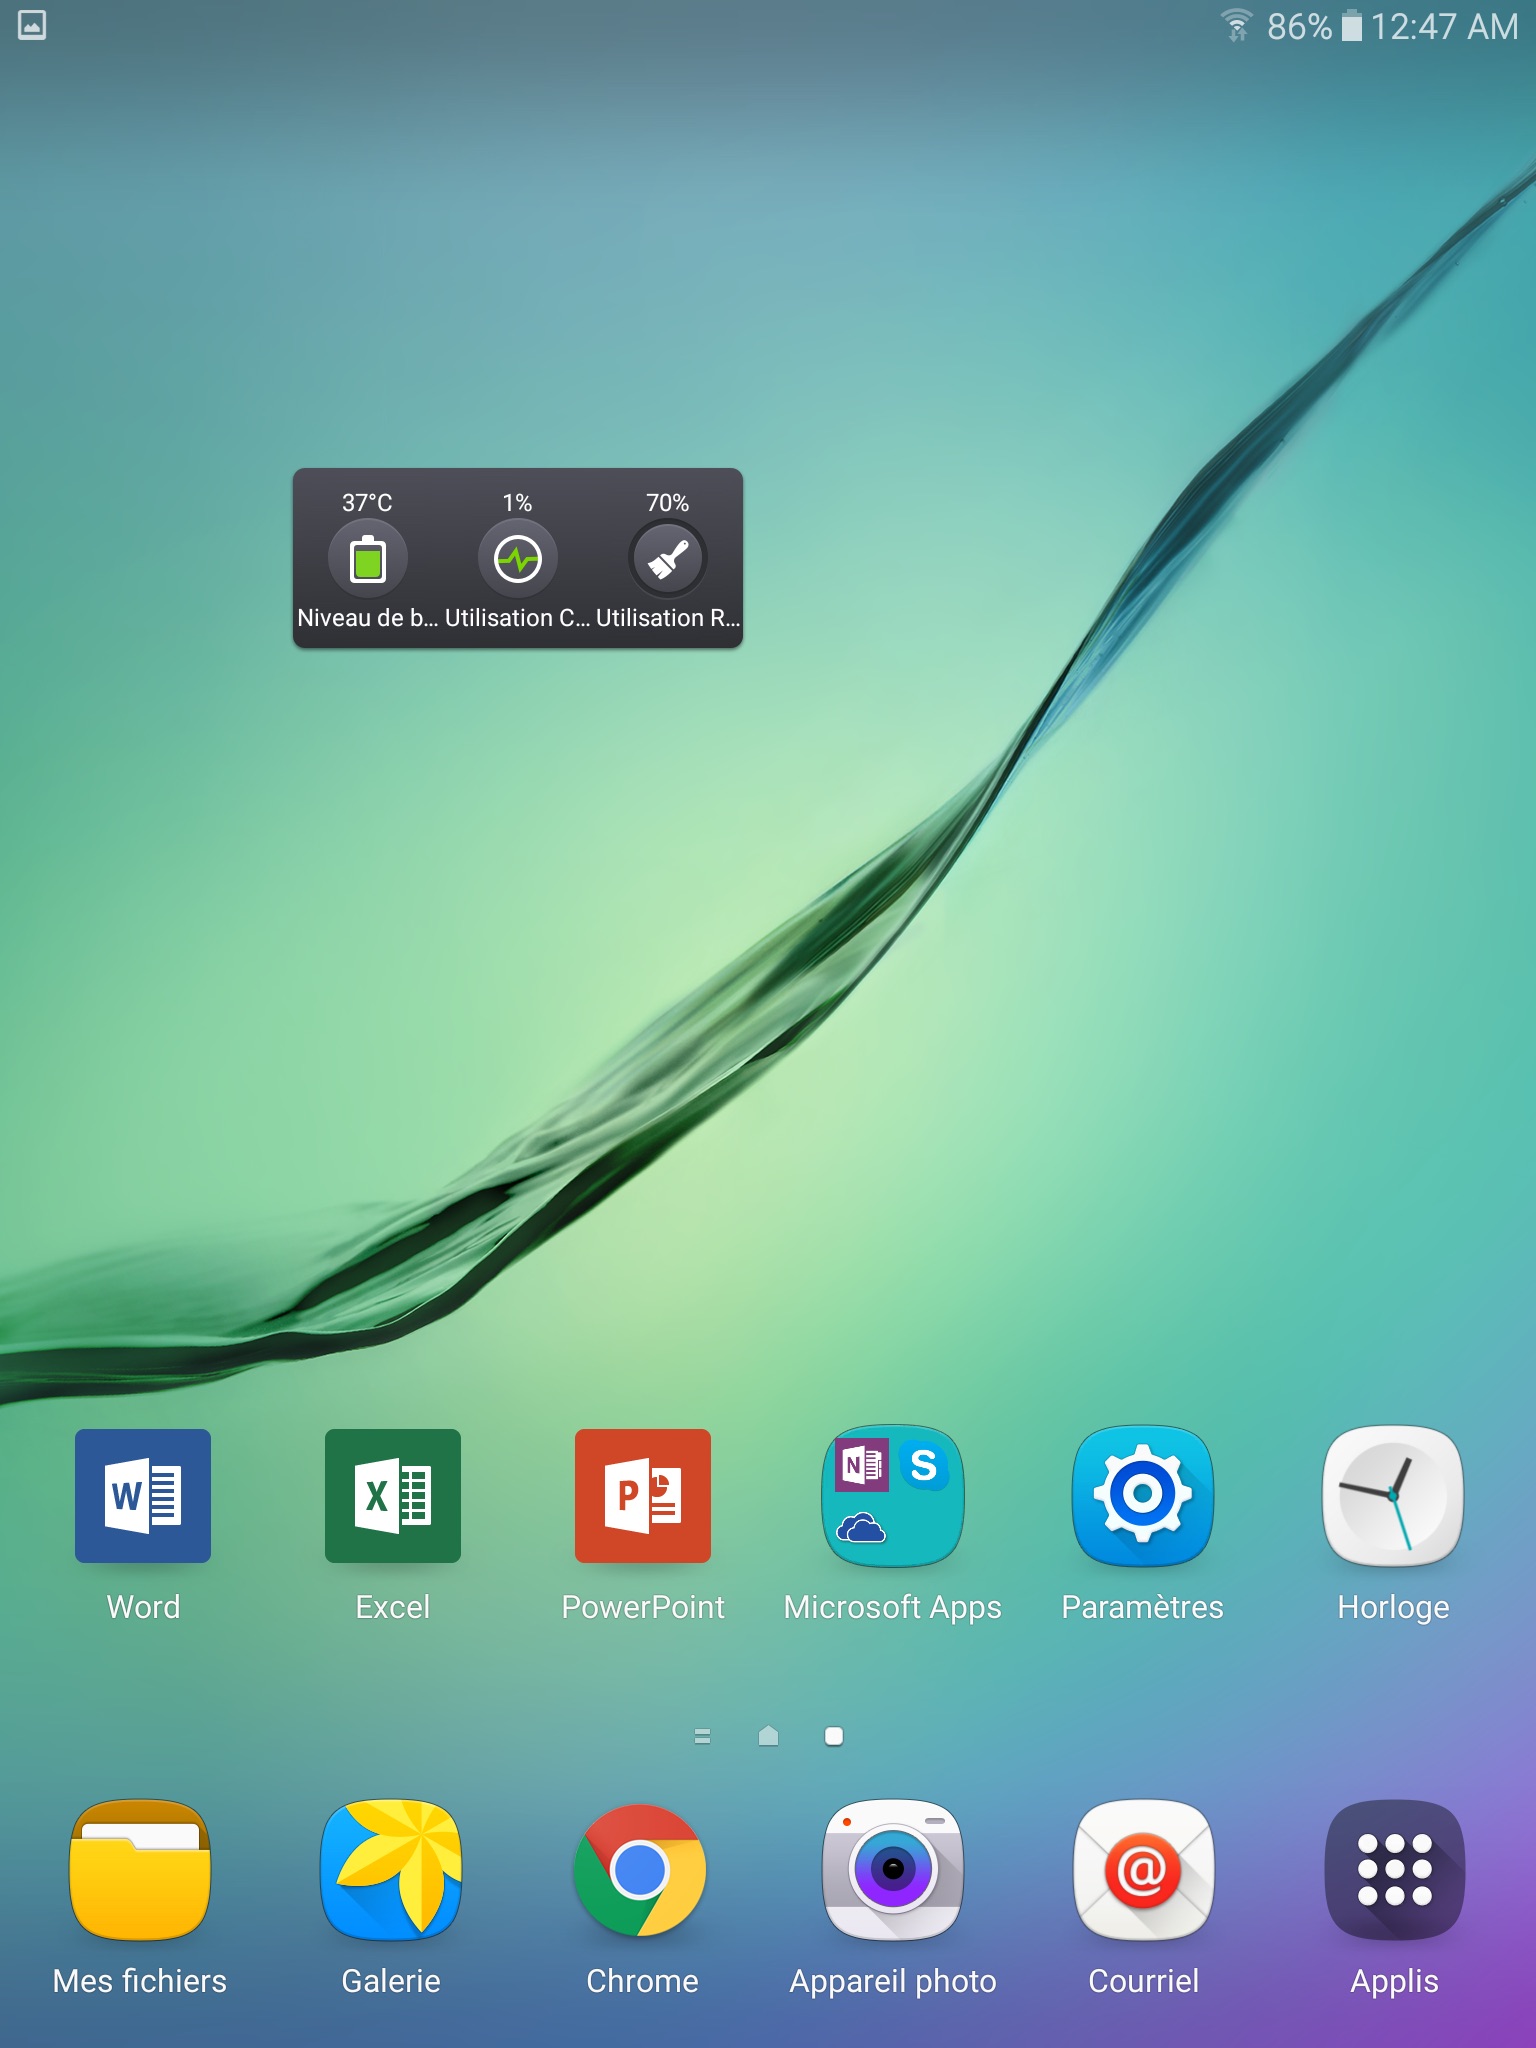The height and width of the screenshot is (2048, 1536).
Task: Open the Applis app drawer
Action: click(1394, 1870)
